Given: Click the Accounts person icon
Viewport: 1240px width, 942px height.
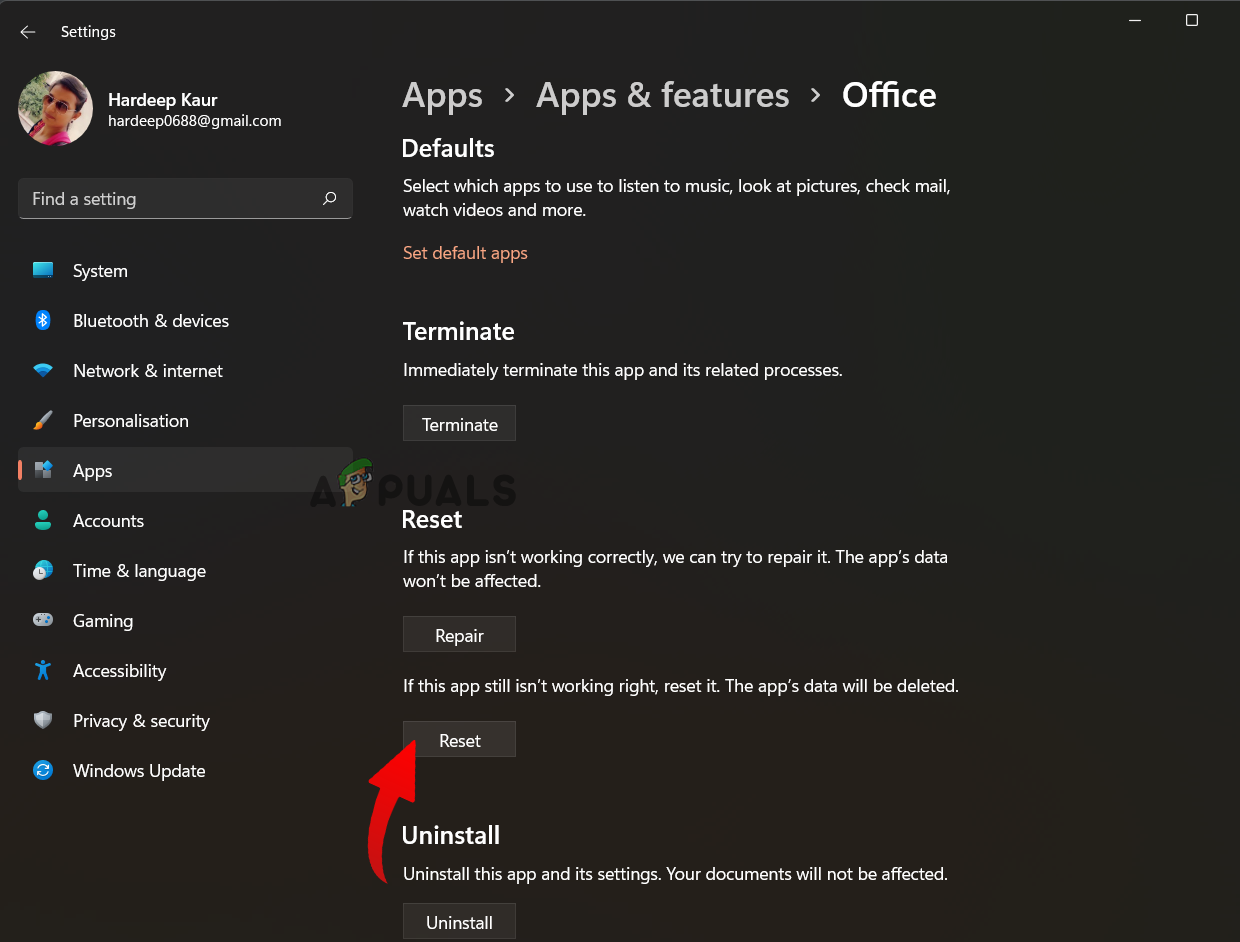Looking at the screenshot, I should point(43,521).
